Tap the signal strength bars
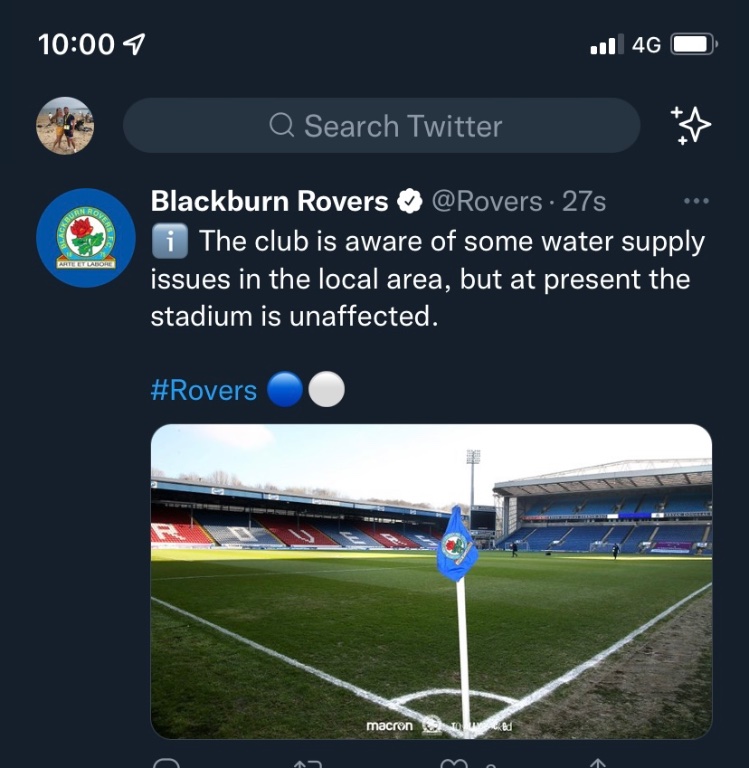The width and height of the screenshot is (749, 768). point(606,45)
